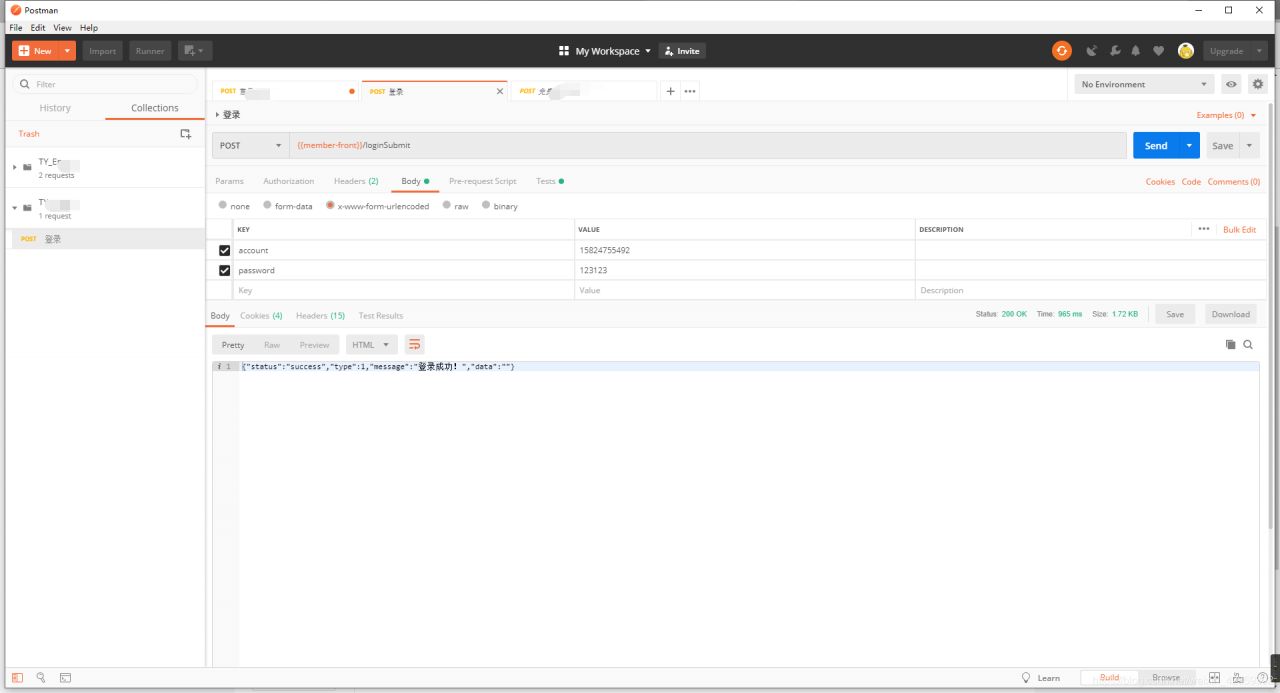The height and width of the screenshot is (693, 1280).
Task: Open new tab with plus icon
Action: (x=670, y=91)
